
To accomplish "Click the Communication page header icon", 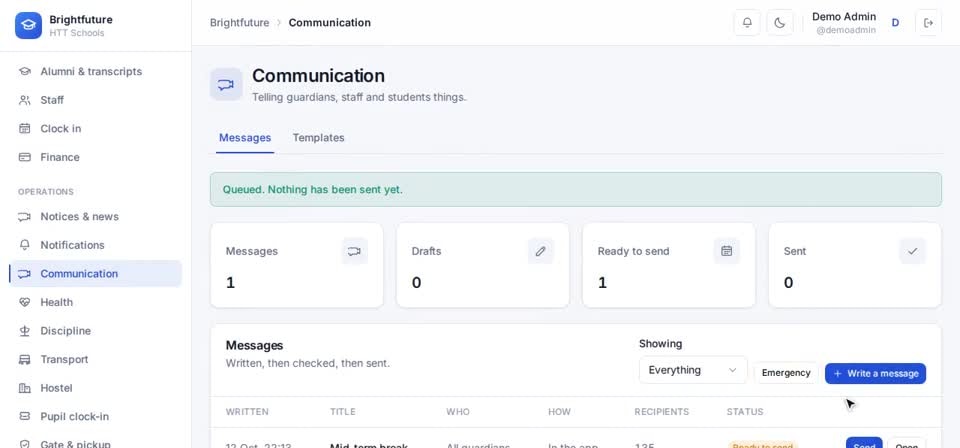I will click(226, 84).
